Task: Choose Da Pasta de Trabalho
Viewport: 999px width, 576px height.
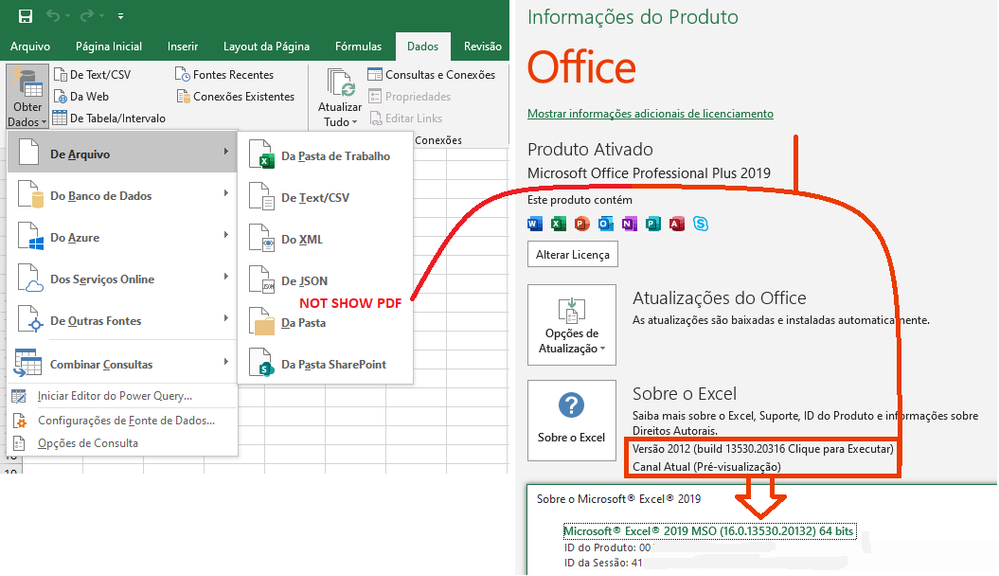Action: tap(326, 155)
